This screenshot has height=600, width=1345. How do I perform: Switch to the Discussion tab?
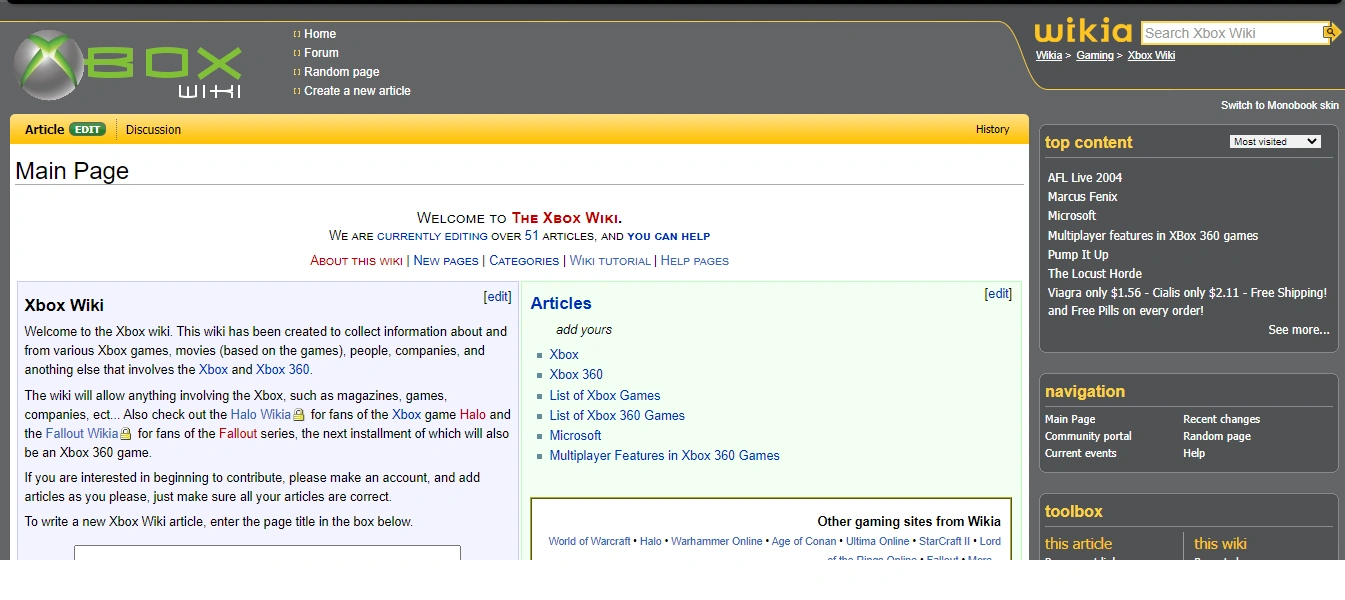coord(153,130)
